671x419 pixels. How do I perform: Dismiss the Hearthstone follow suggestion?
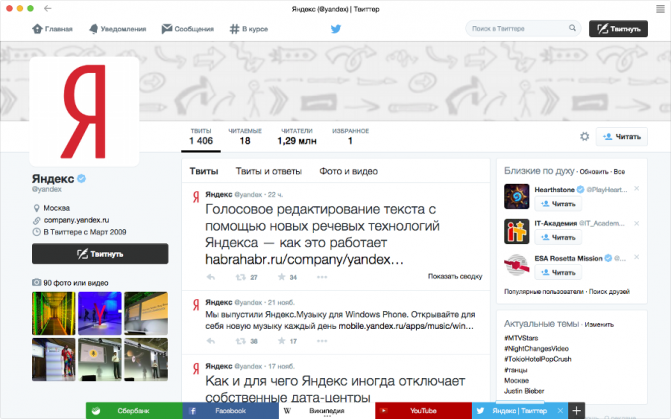pyautogui.click(x=637, y=188)
